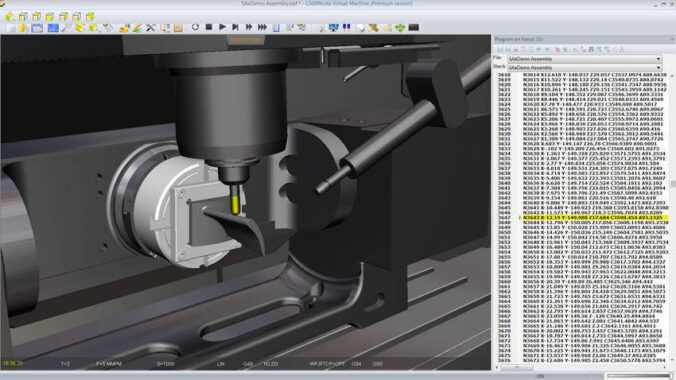
Task: Click the printer icon in the program panel toolbar
Action: pos(592,50)
